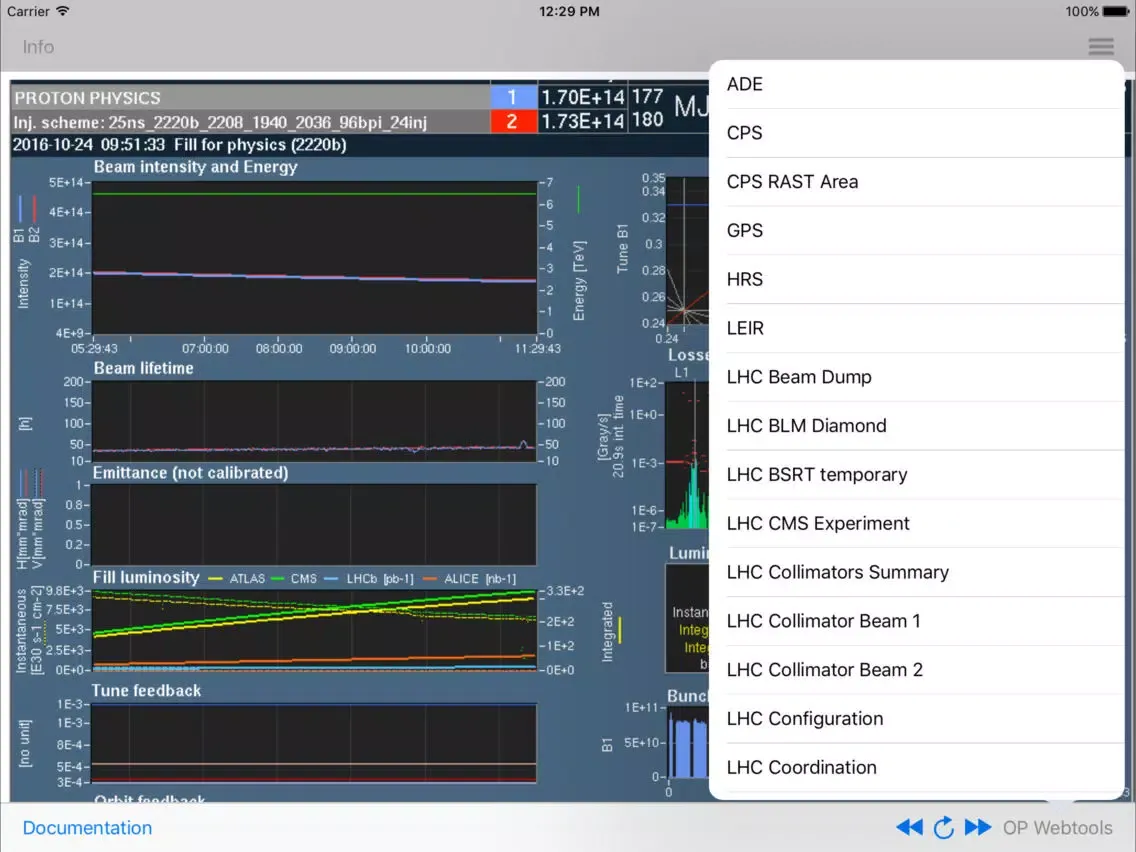The image size is (1136, 852).
Task: Tap the Wi-Fi icon in status bar
Action: (x=63, y=12)
